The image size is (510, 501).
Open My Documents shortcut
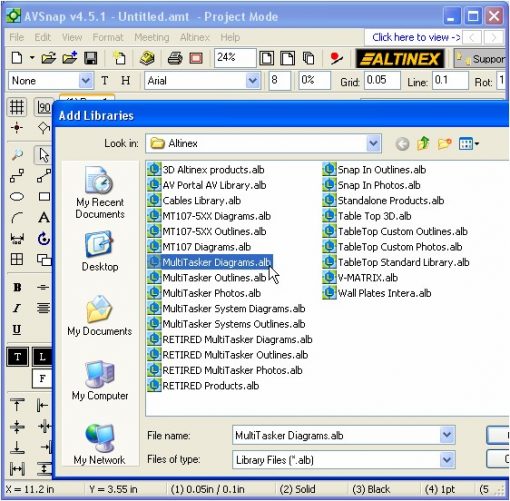pyautogui.click(x=99, y=316)
